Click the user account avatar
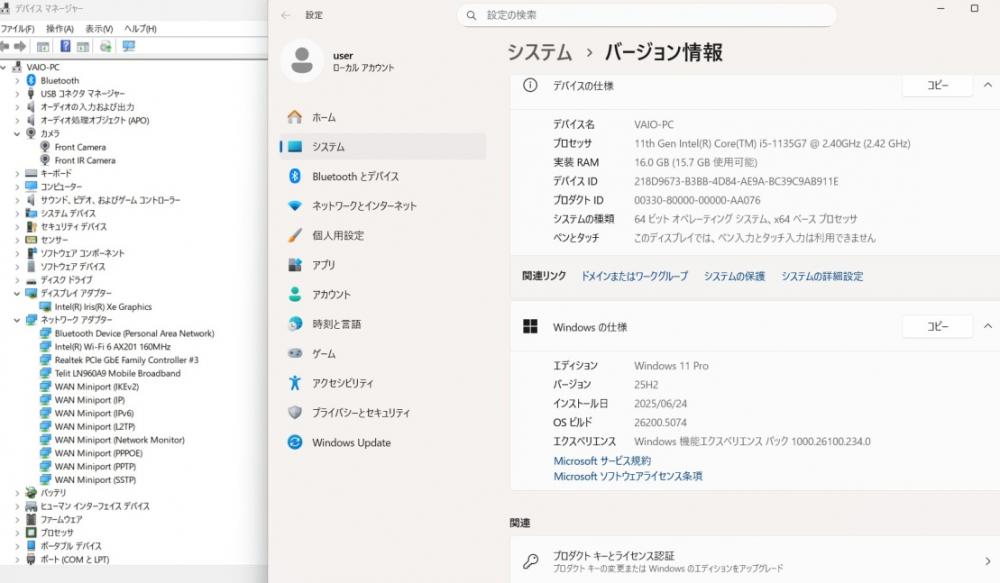Viewport: 1000px width, 583px height. (302, 61)
